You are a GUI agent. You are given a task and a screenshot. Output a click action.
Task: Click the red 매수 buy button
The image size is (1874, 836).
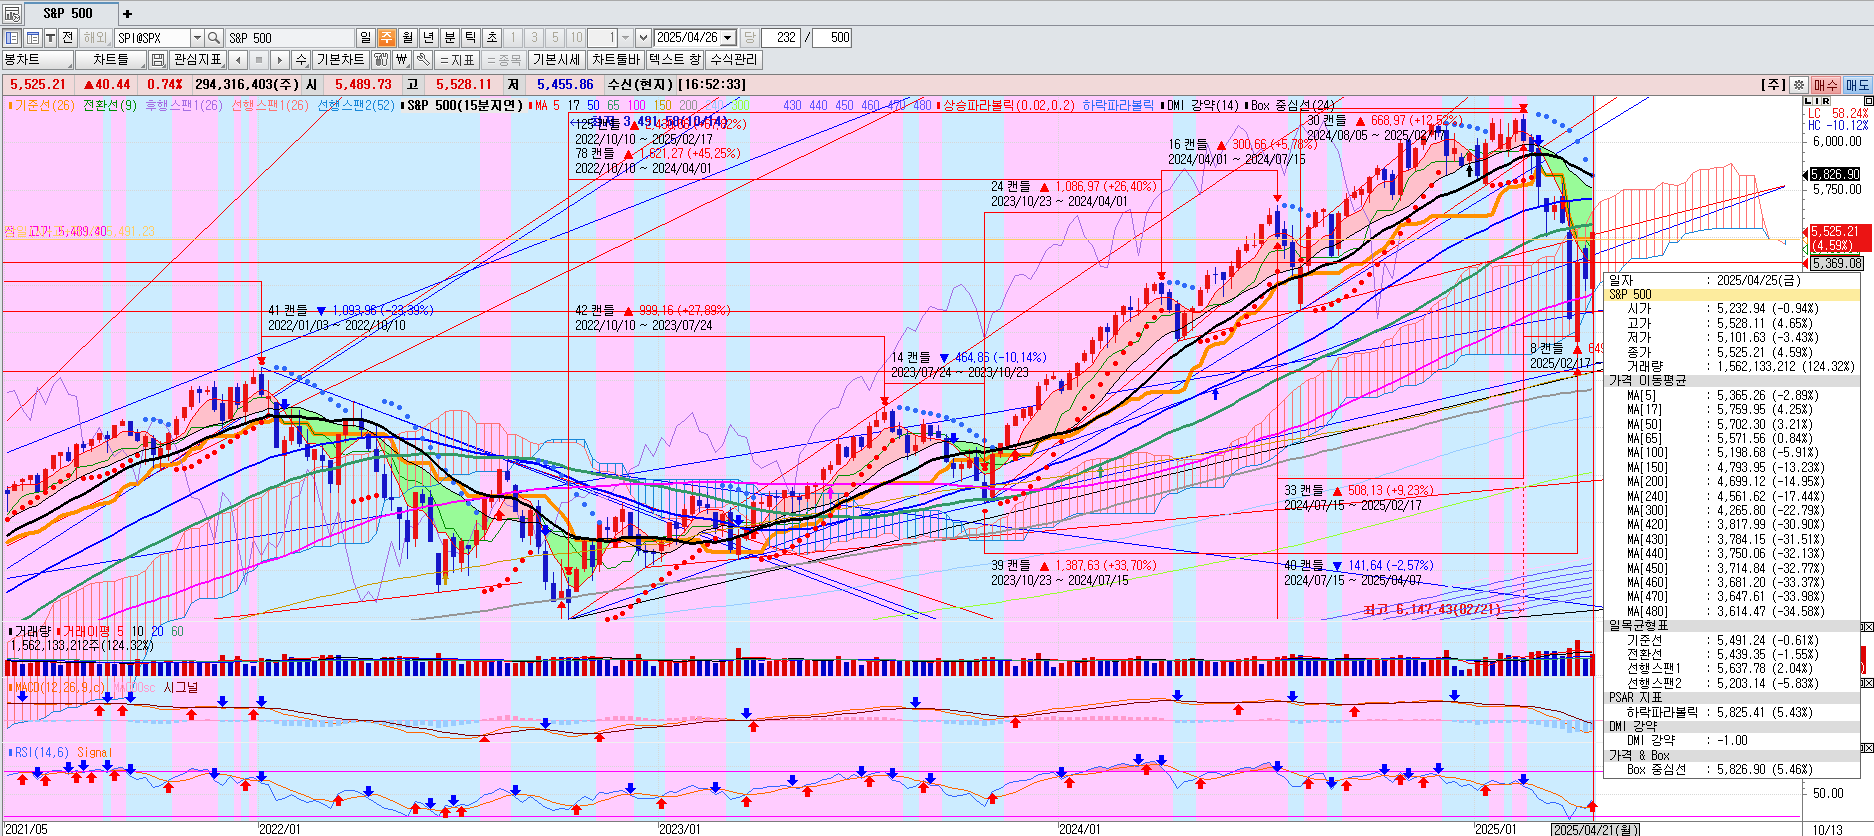1826,85
